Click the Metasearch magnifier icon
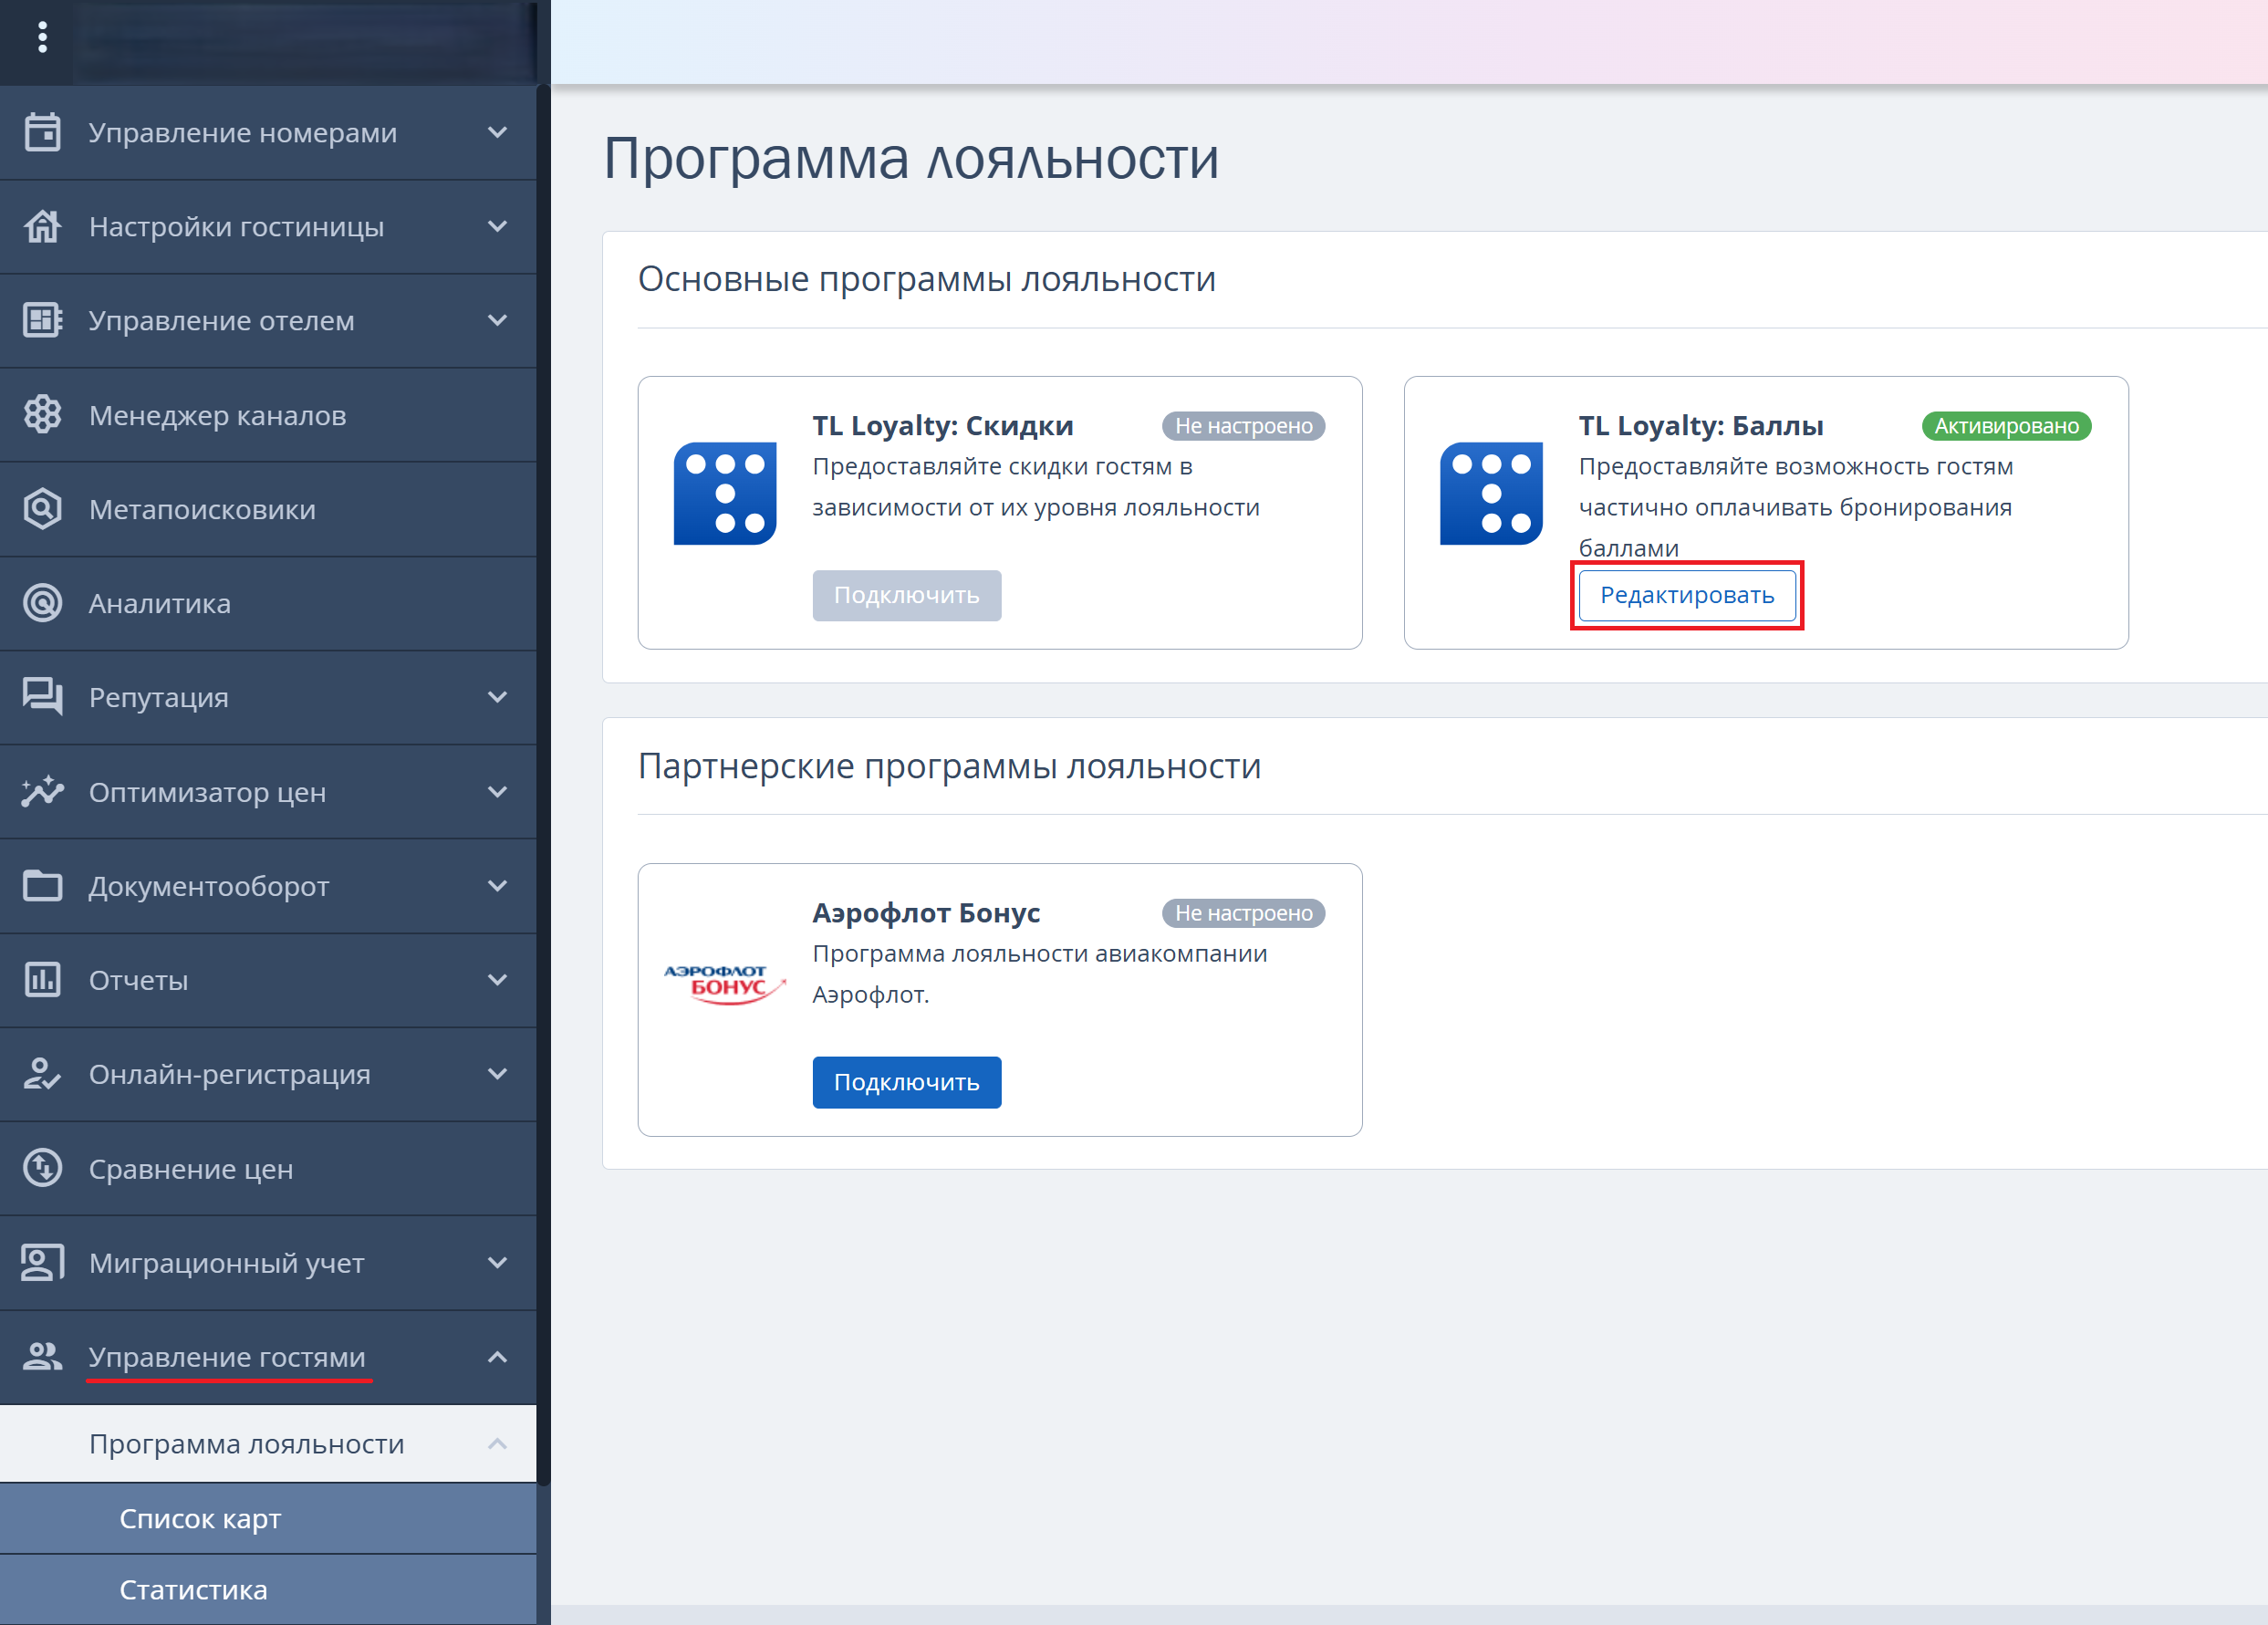 [x=42, y=509]
